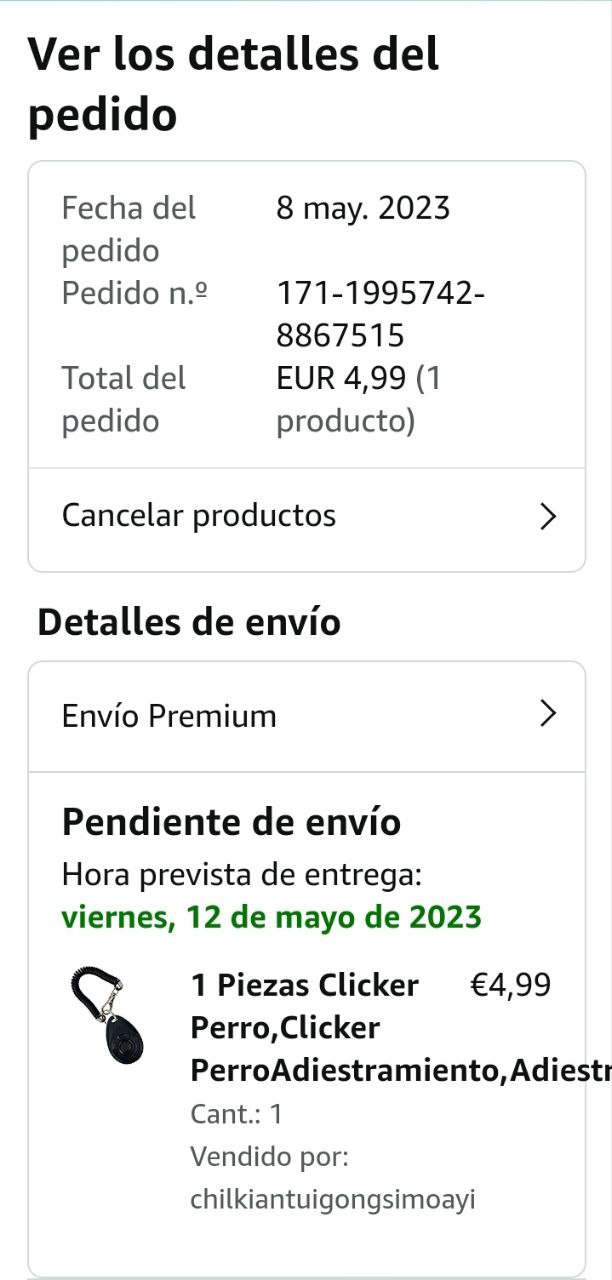This screenshot has height=1280, width=612.
Task: Click the Vendido por label
Action: tap(269, 1157)
